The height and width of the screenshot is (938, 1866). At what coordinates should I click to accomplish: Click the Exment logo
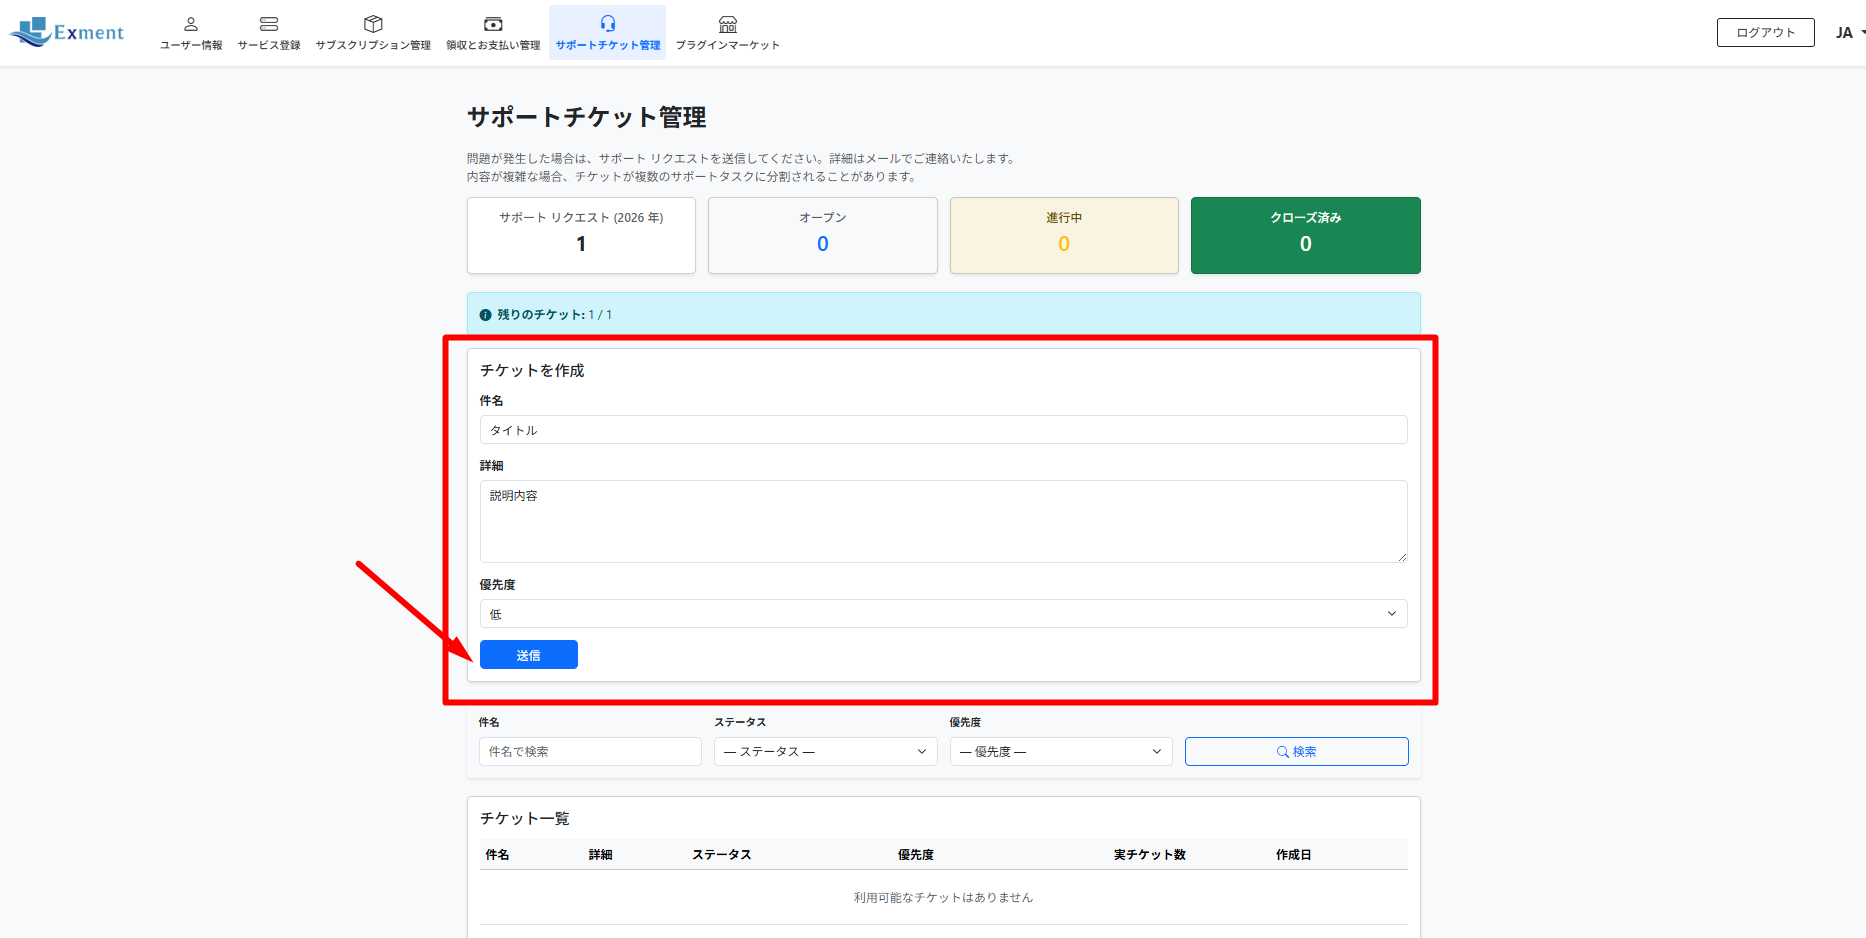(x=66, y=32)
